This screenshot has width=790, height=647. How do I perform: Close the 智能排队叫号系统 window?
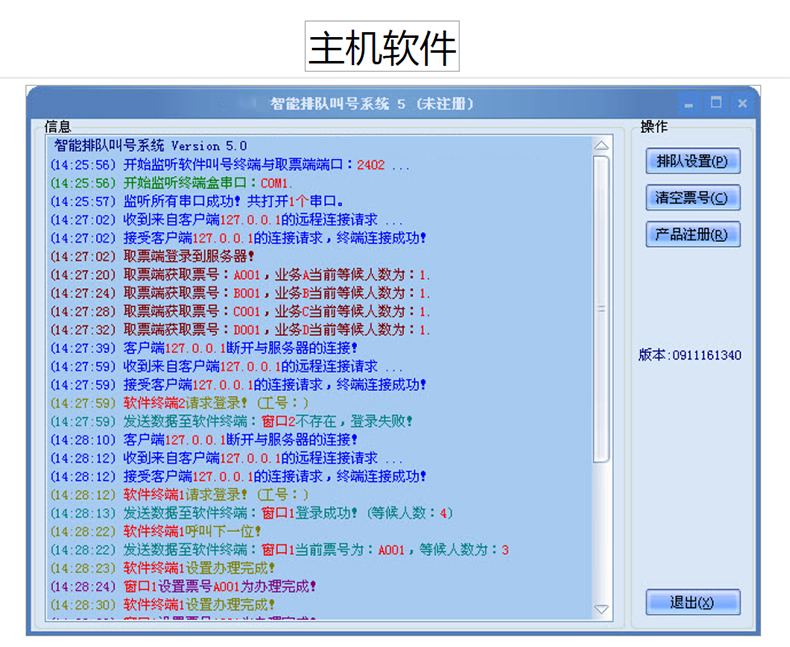[x=742, y=103]
